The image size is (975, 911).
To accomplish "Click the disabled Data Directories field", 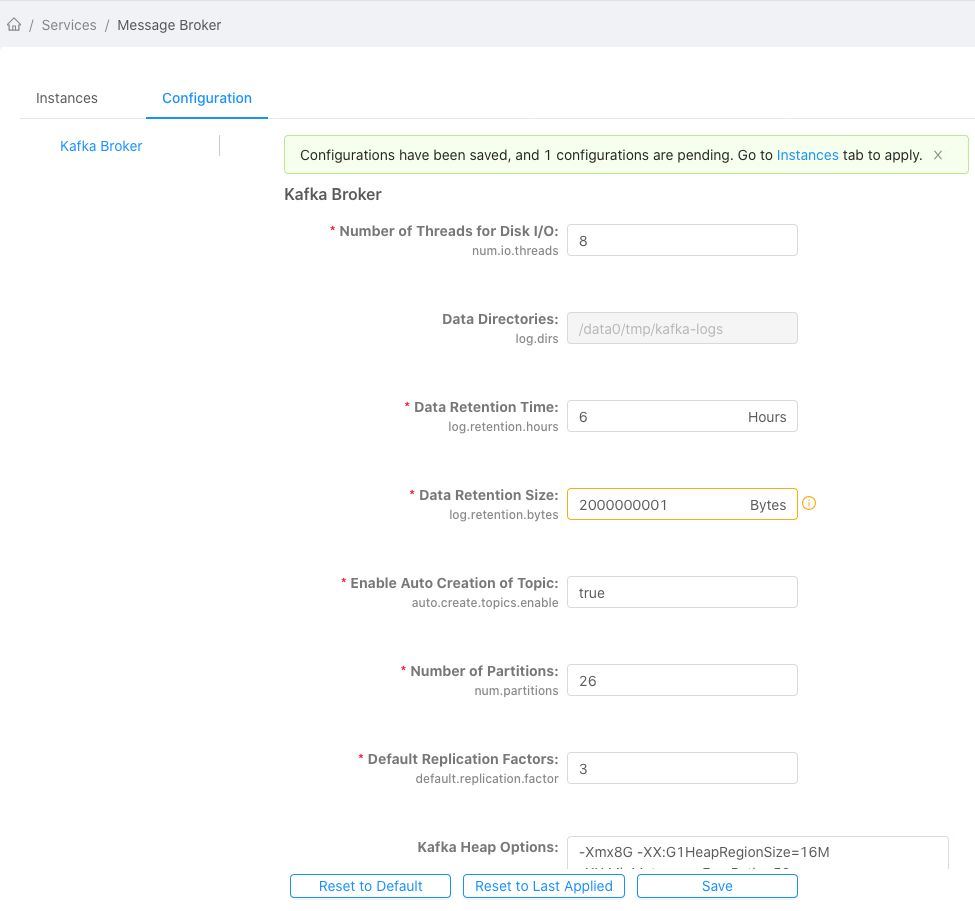I will (682, 328).
